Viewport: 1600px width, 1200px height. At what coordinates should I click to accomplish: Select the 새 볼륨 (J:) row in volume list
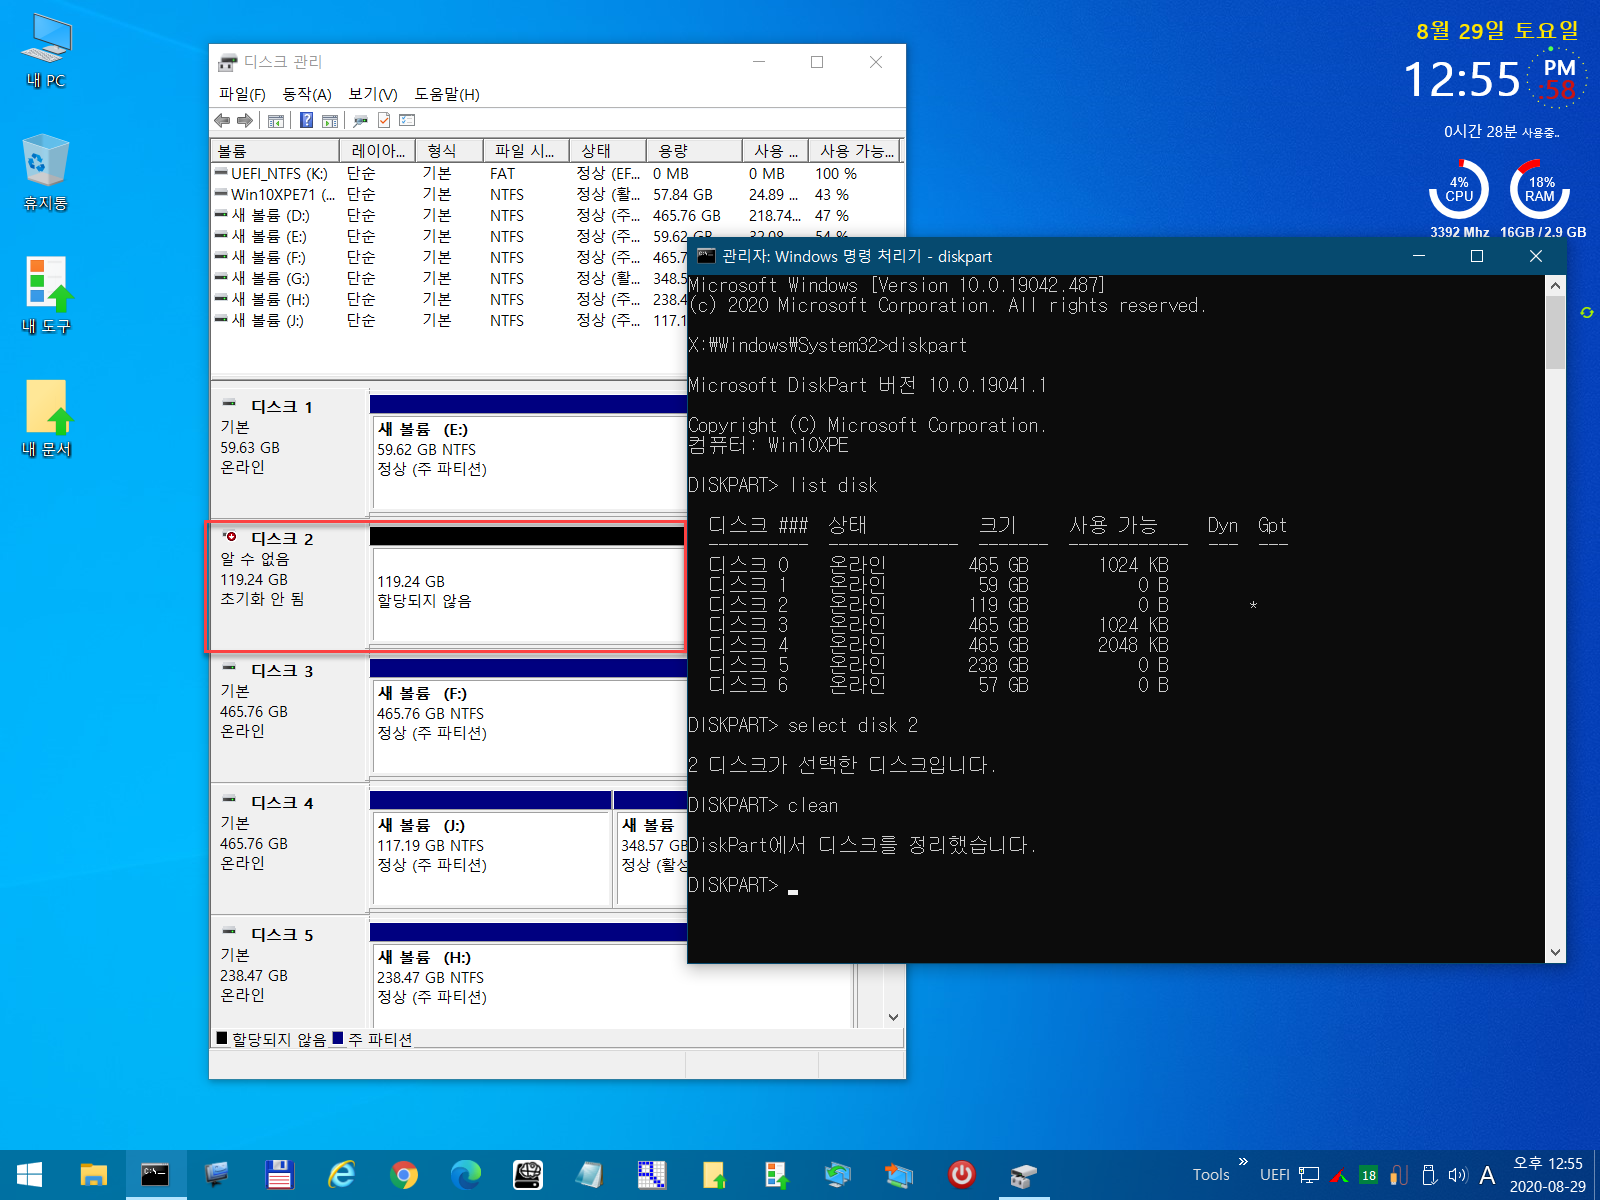[449, 321]
